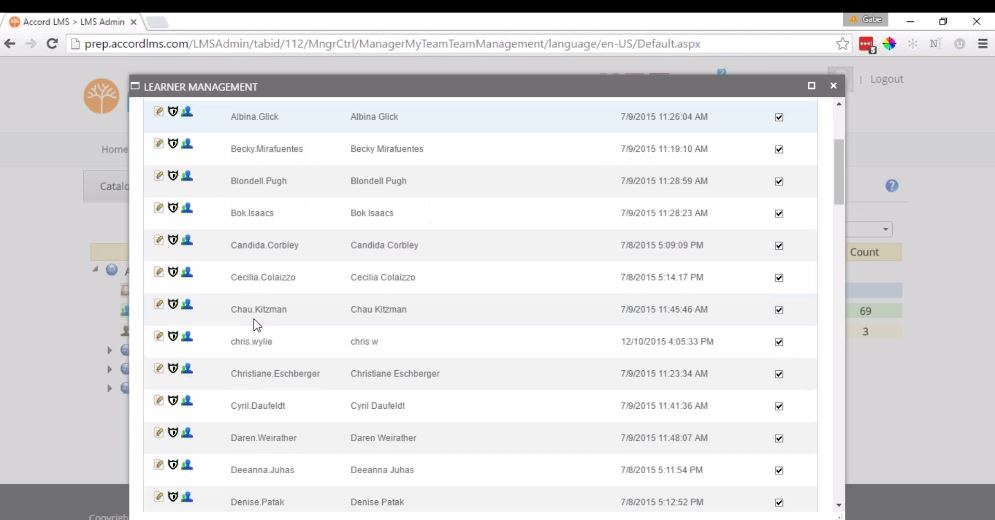The image size is (995, 520).
Task: Open the Chrome hamburger menu
Action: [982, 44]
